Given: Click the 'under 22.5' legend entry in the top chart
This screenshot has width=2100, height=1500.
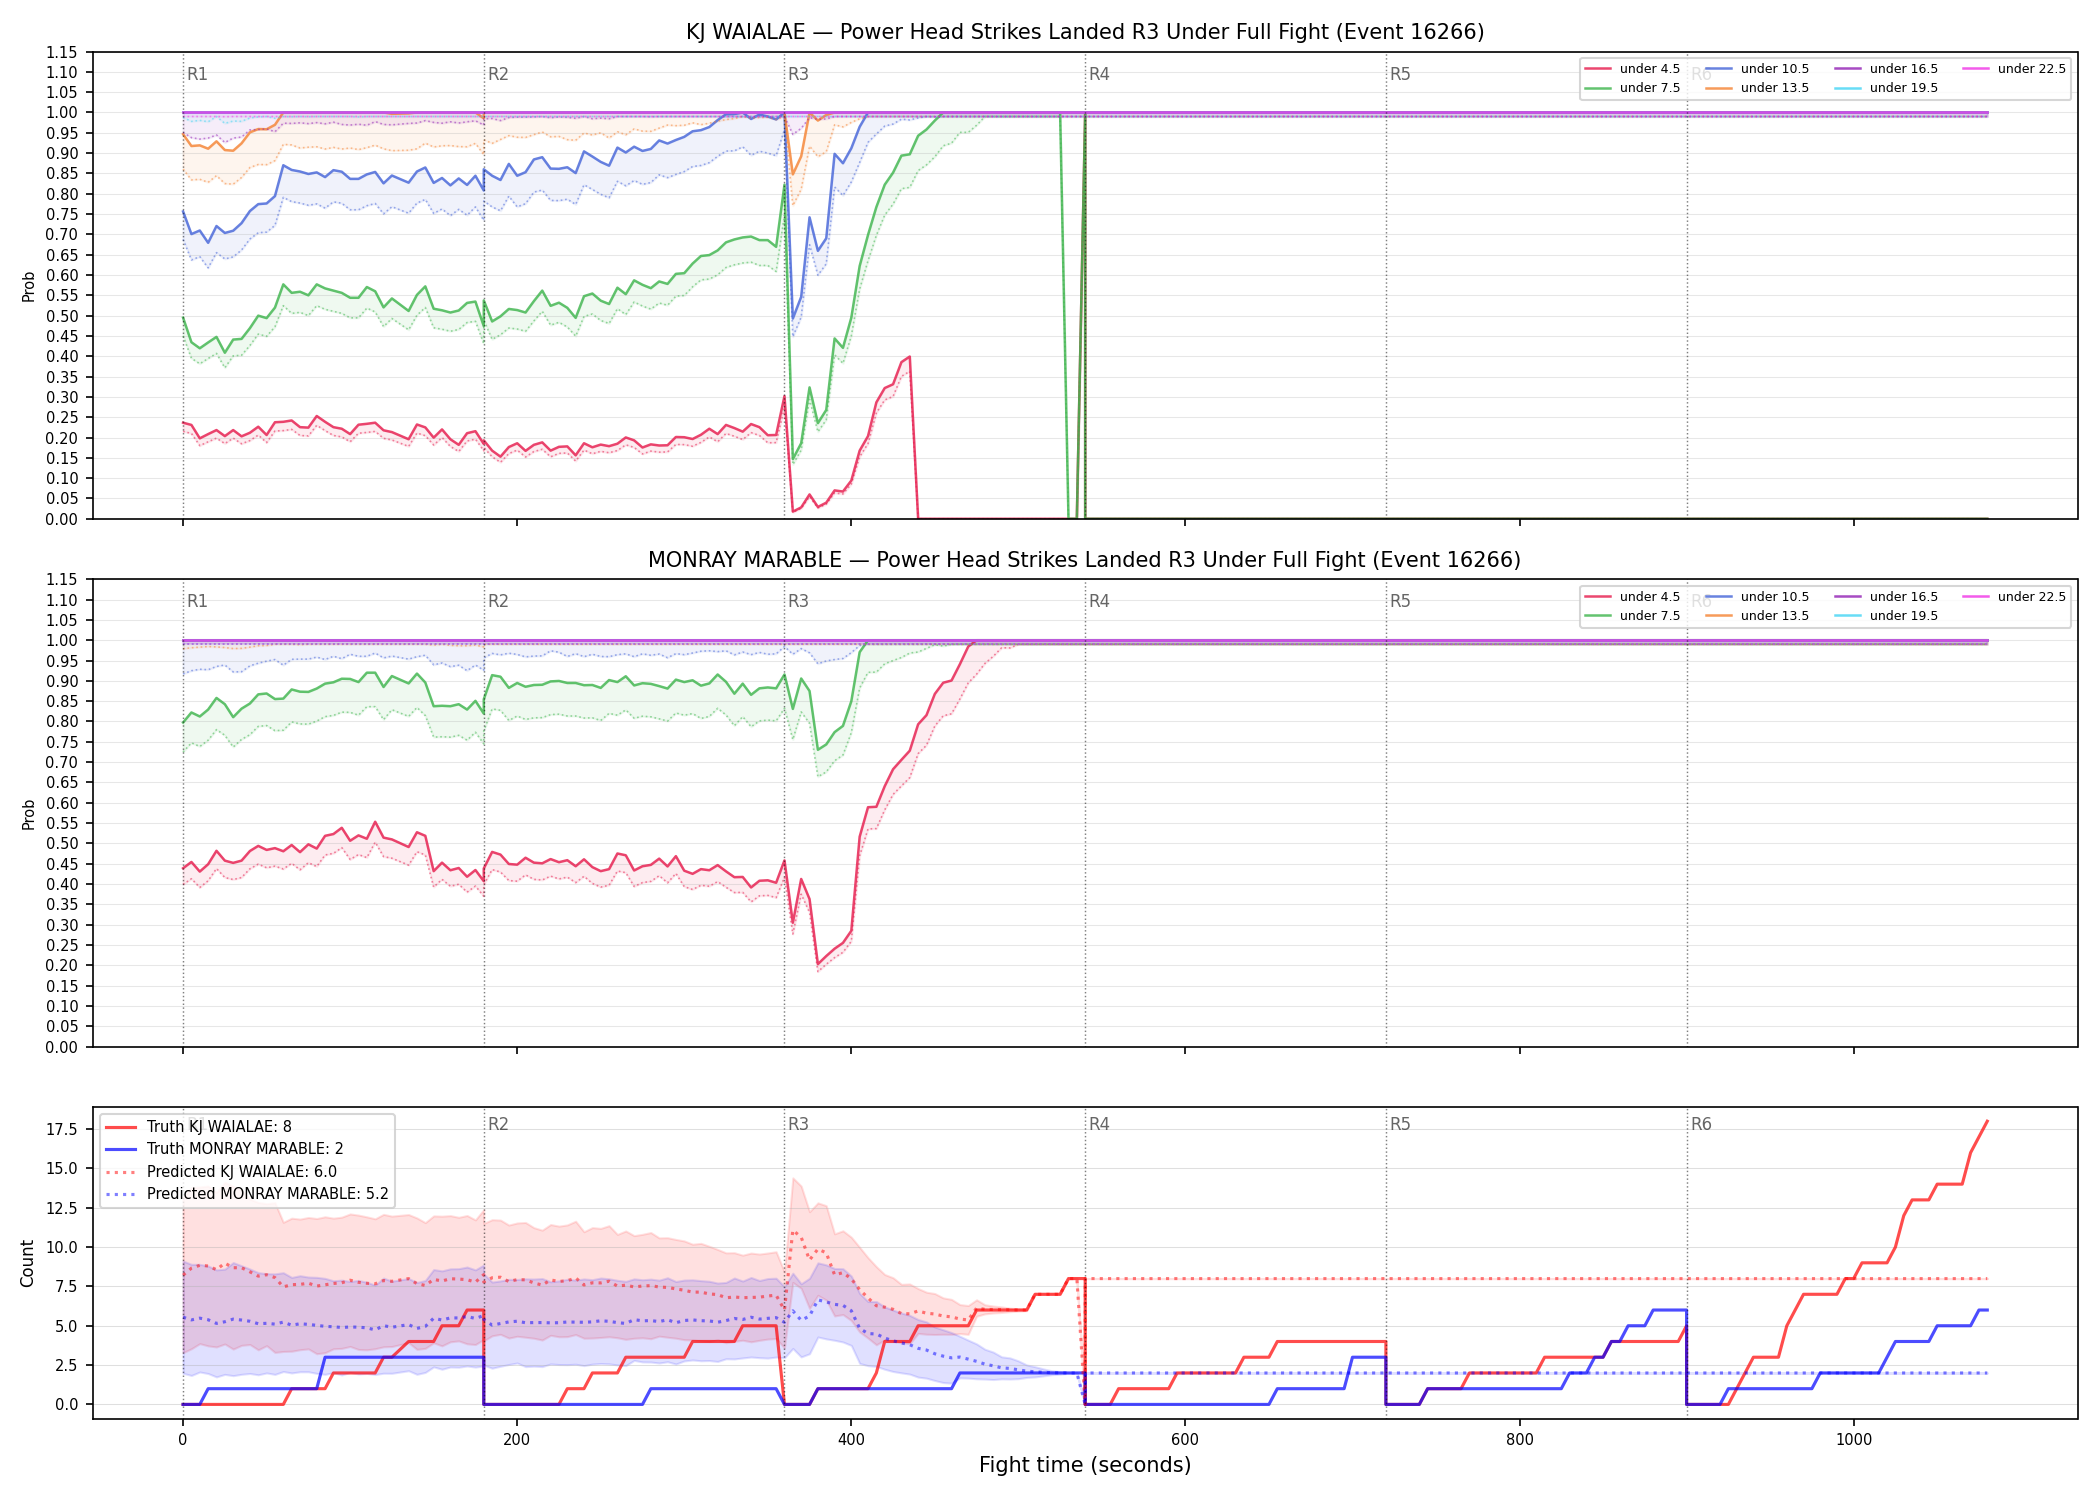Looking at the screenshot, I should 2014,69.
